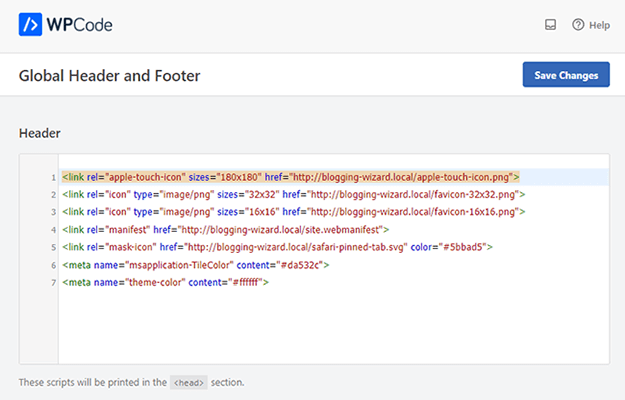Click the Help question mark icon

(x=578, y=25)
